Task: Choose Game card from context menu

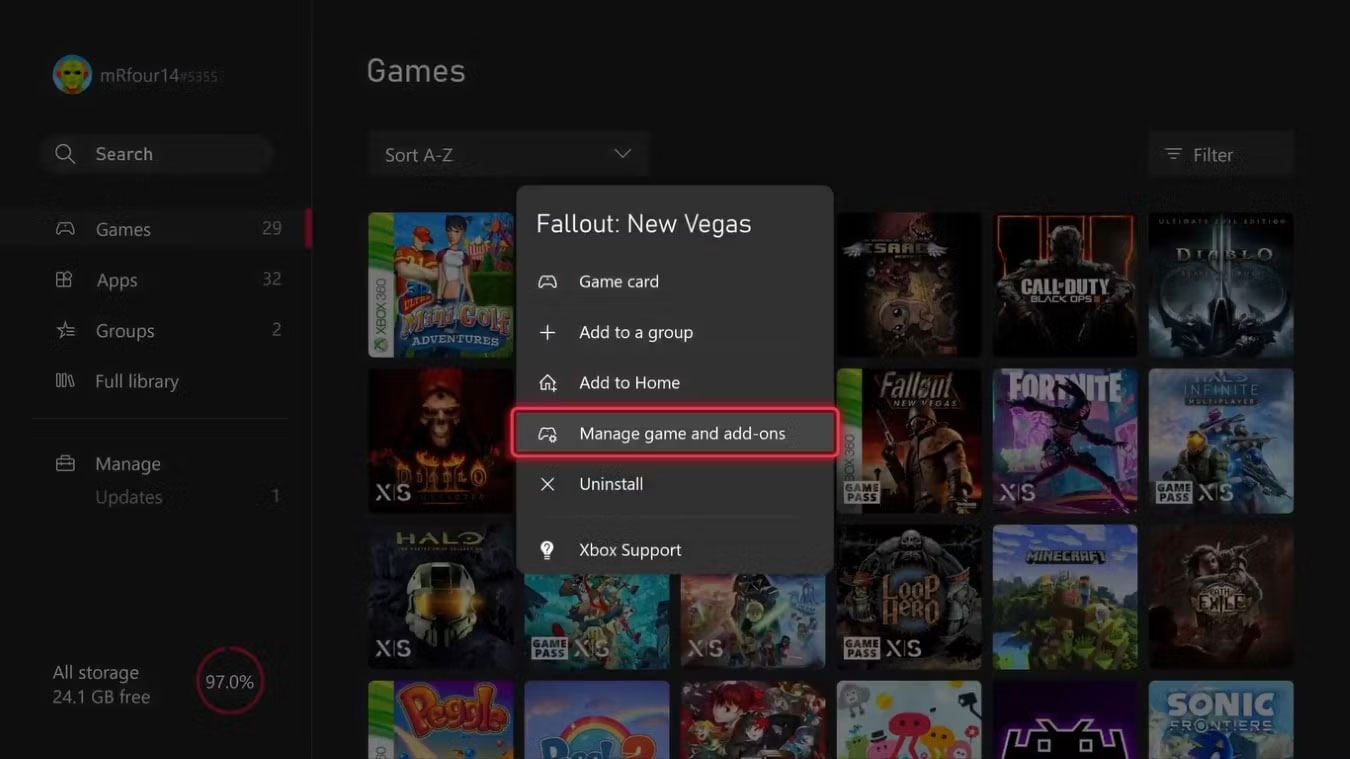Action: click(675, 282)
